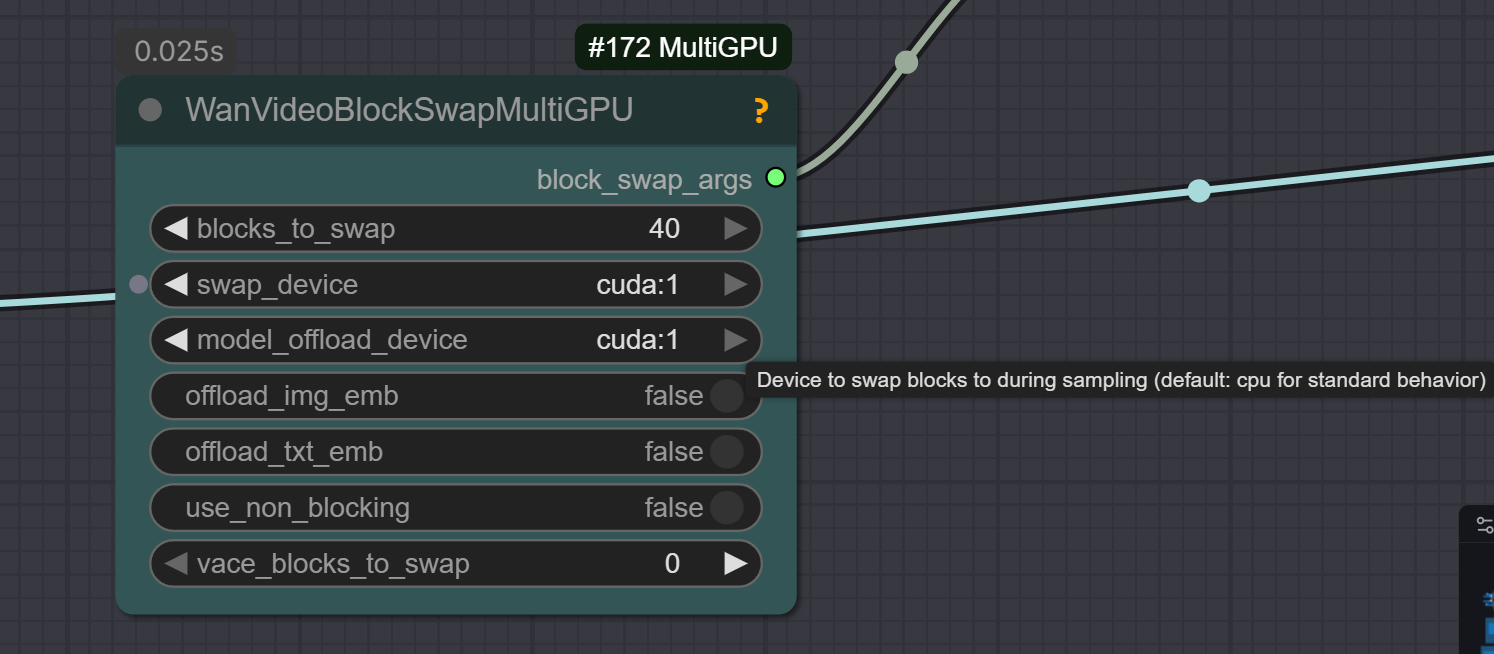
Task: Click the block_swap_args output label
Action: coord(644,179)
